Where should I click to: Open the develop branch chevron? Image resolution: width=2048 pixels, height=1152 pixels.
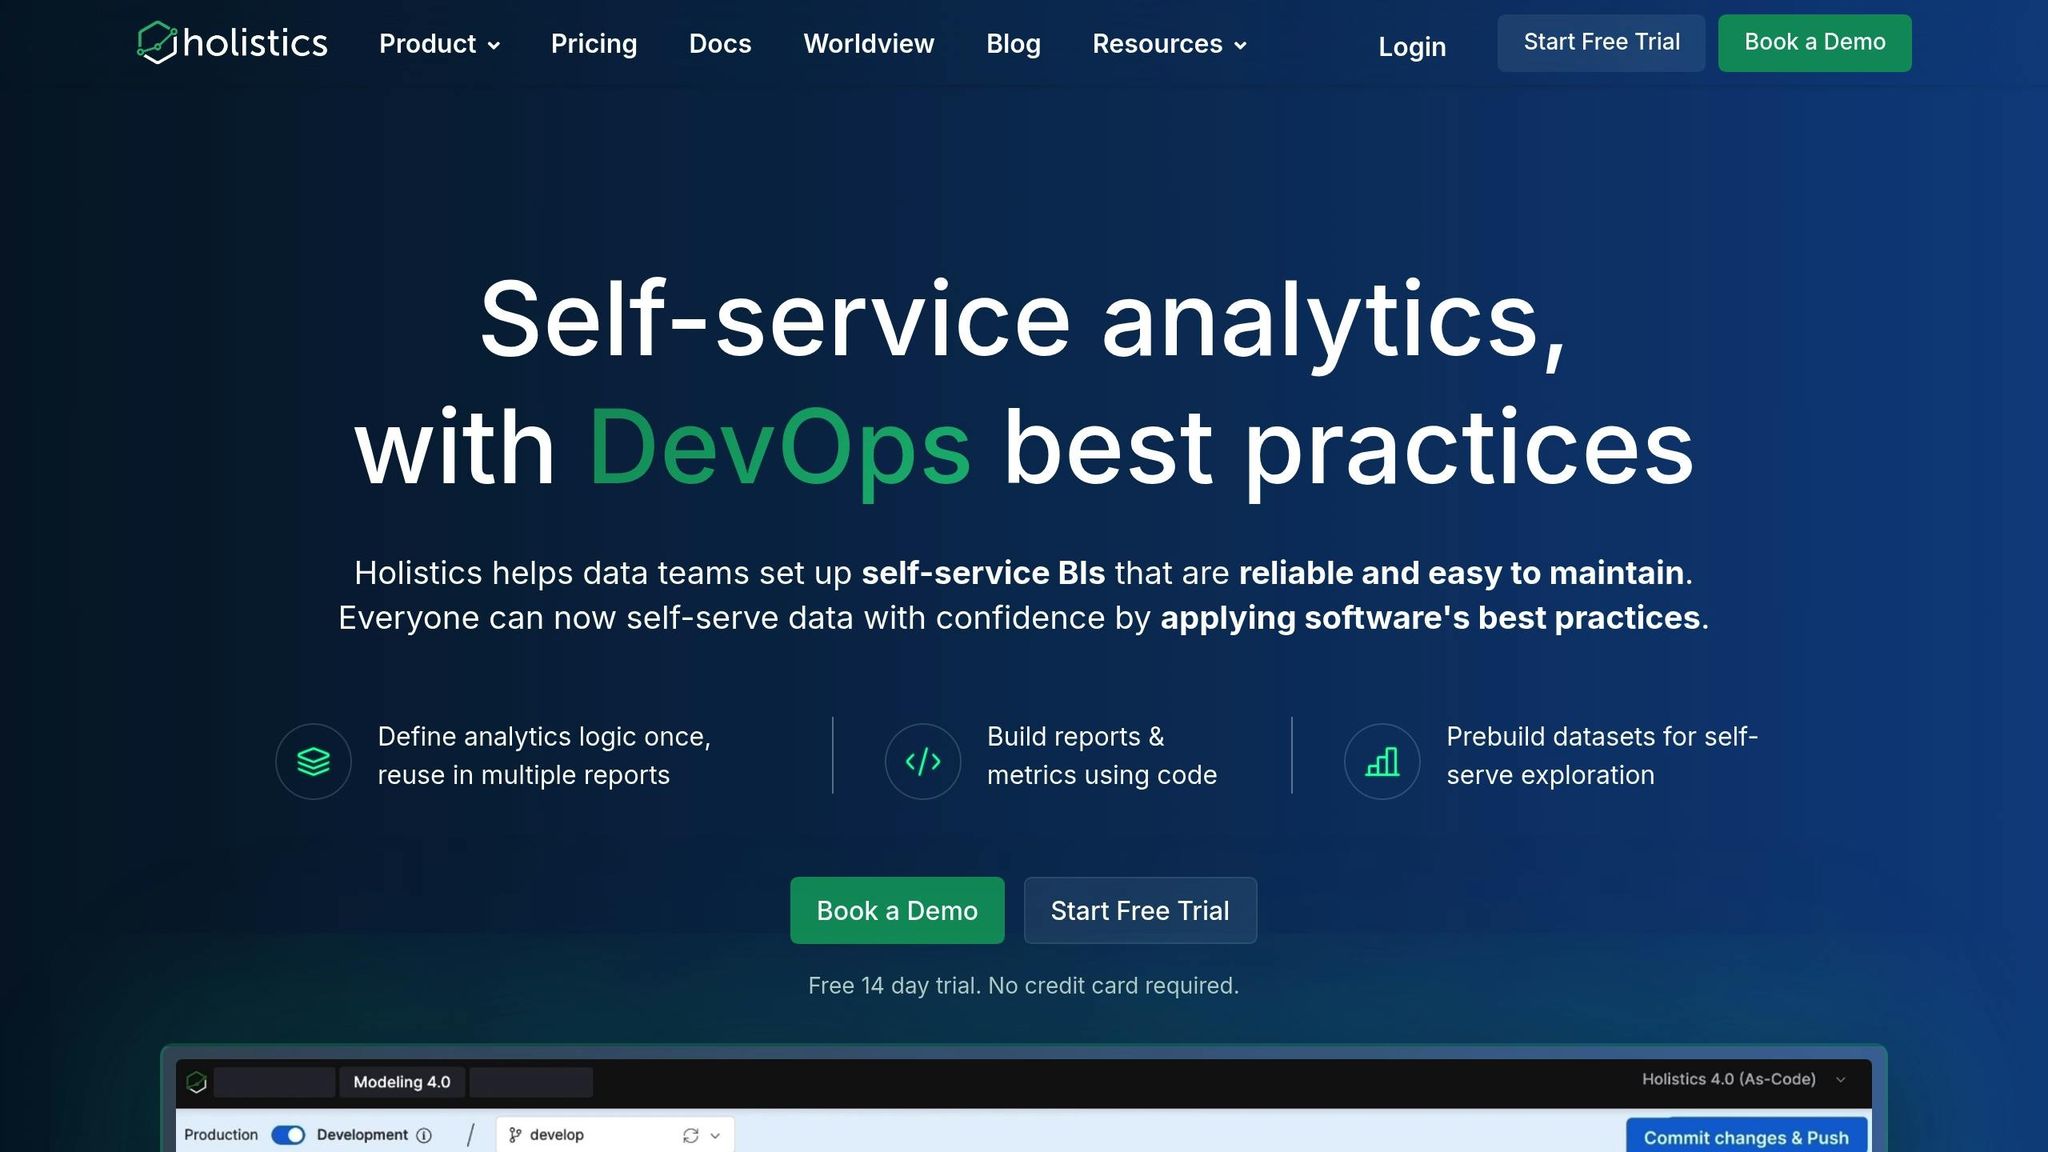(715, 1136)
